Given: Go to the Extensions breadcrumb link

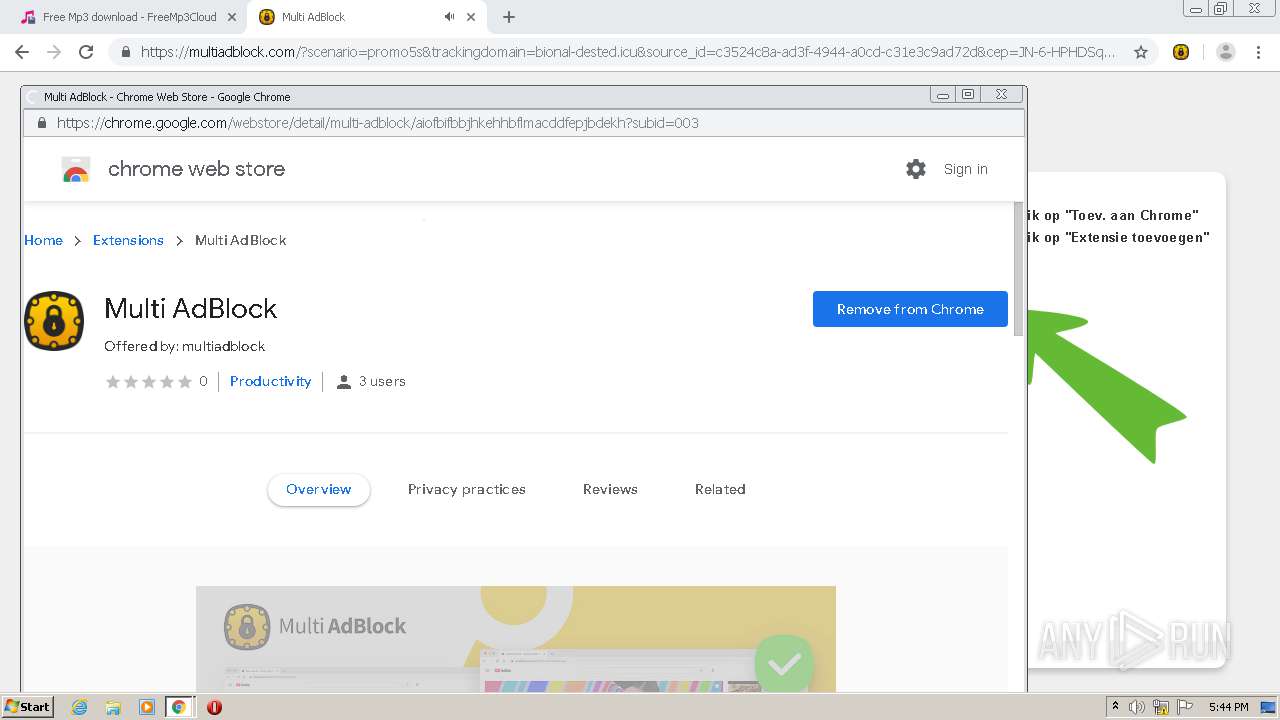Looking at the screenshot, I should tap(128, 240).
